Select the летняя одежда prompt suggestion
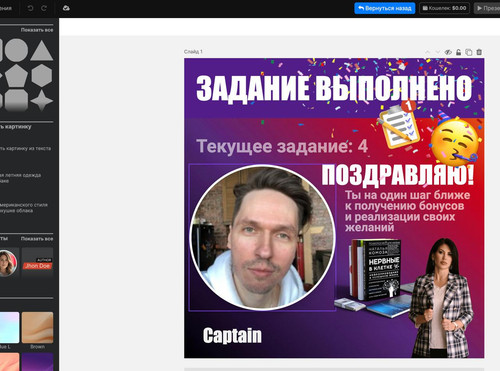 point(21,178)
